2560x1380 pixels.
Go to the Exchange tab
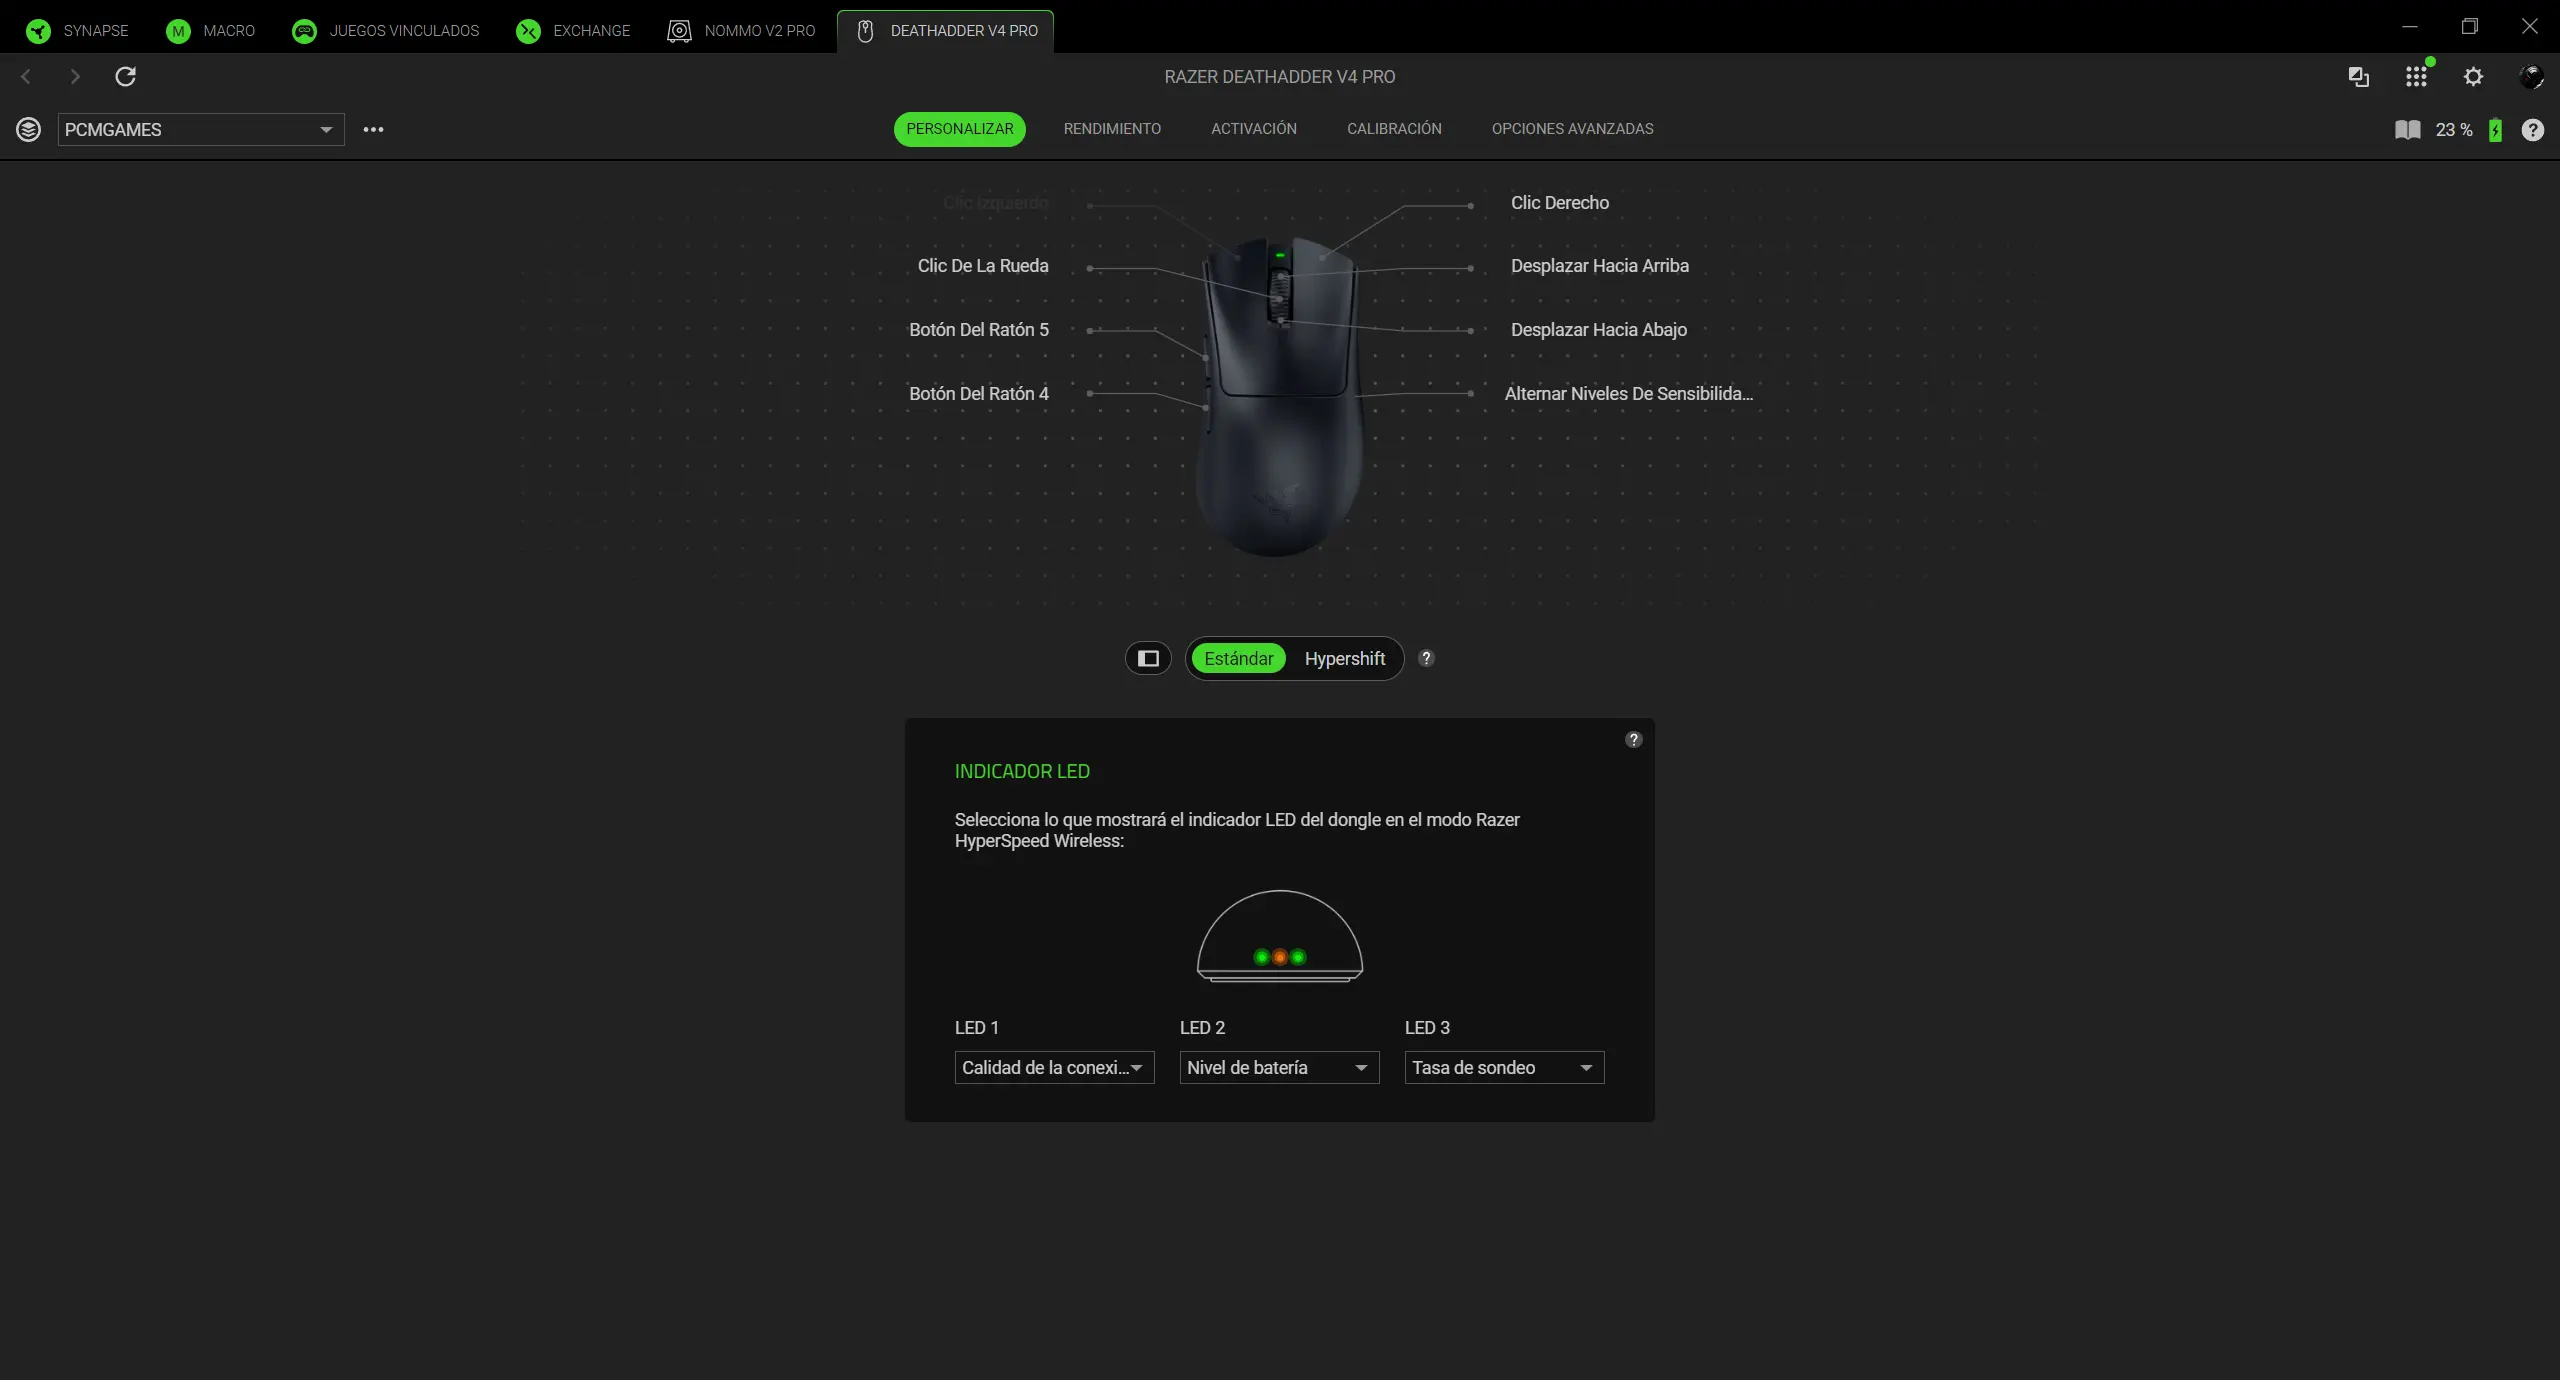click(x=573, y=30)
